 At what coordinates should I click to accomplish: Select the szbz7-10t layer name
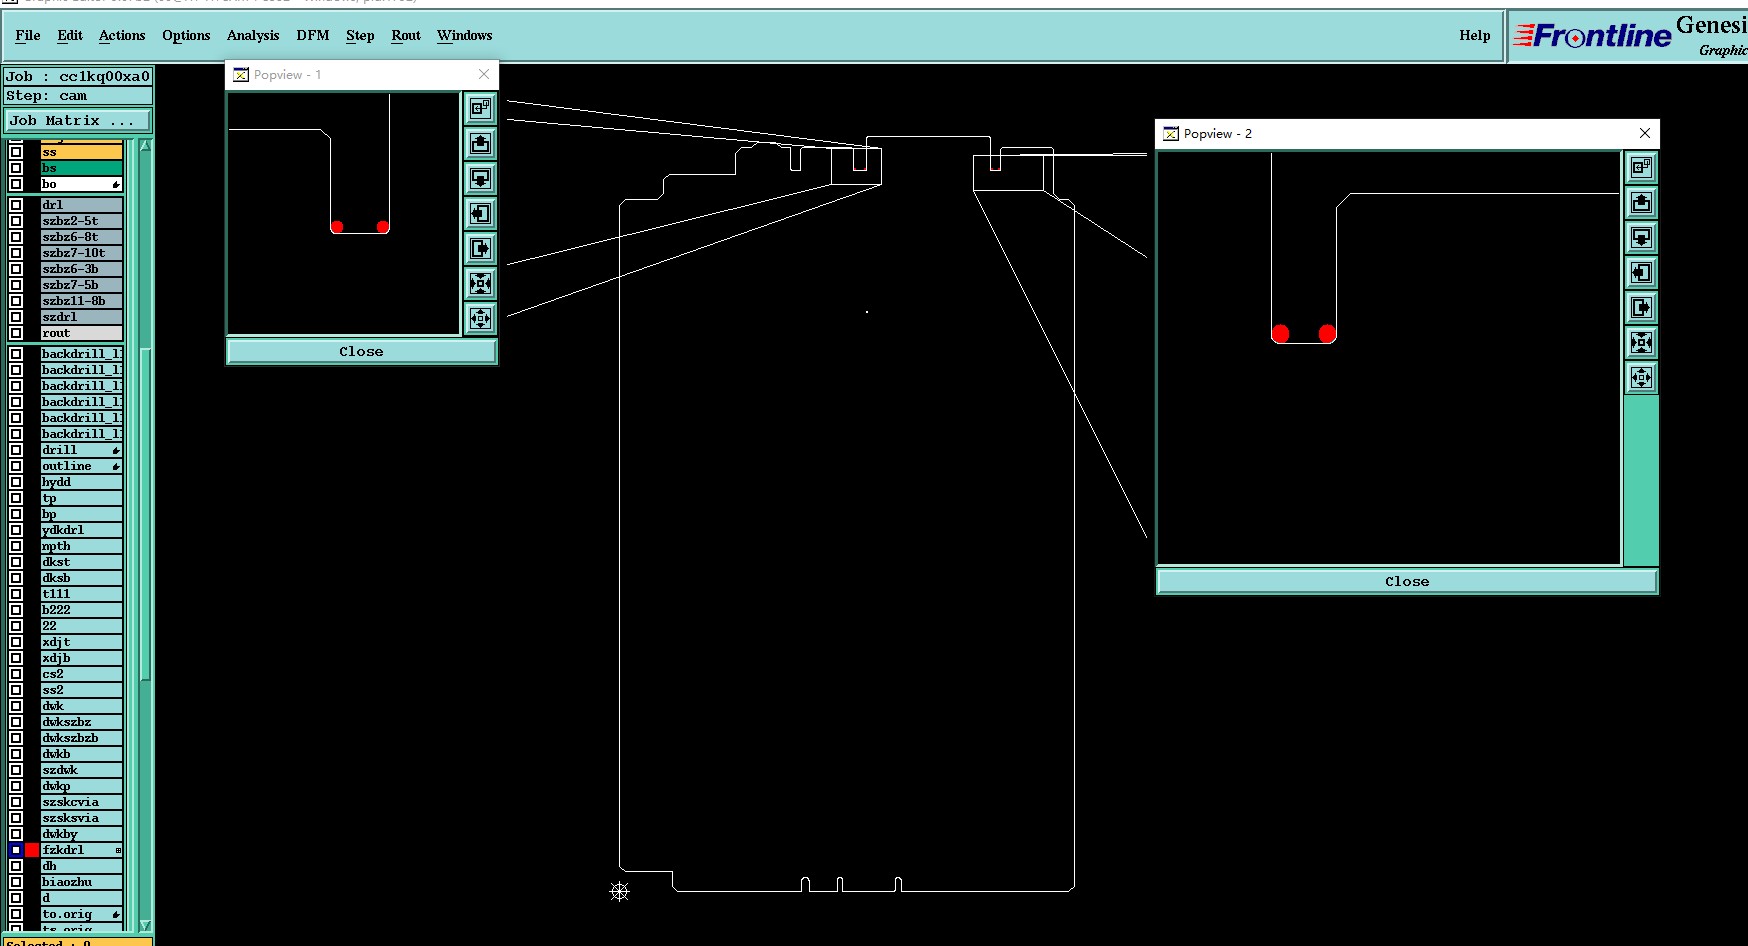point(82,253)
